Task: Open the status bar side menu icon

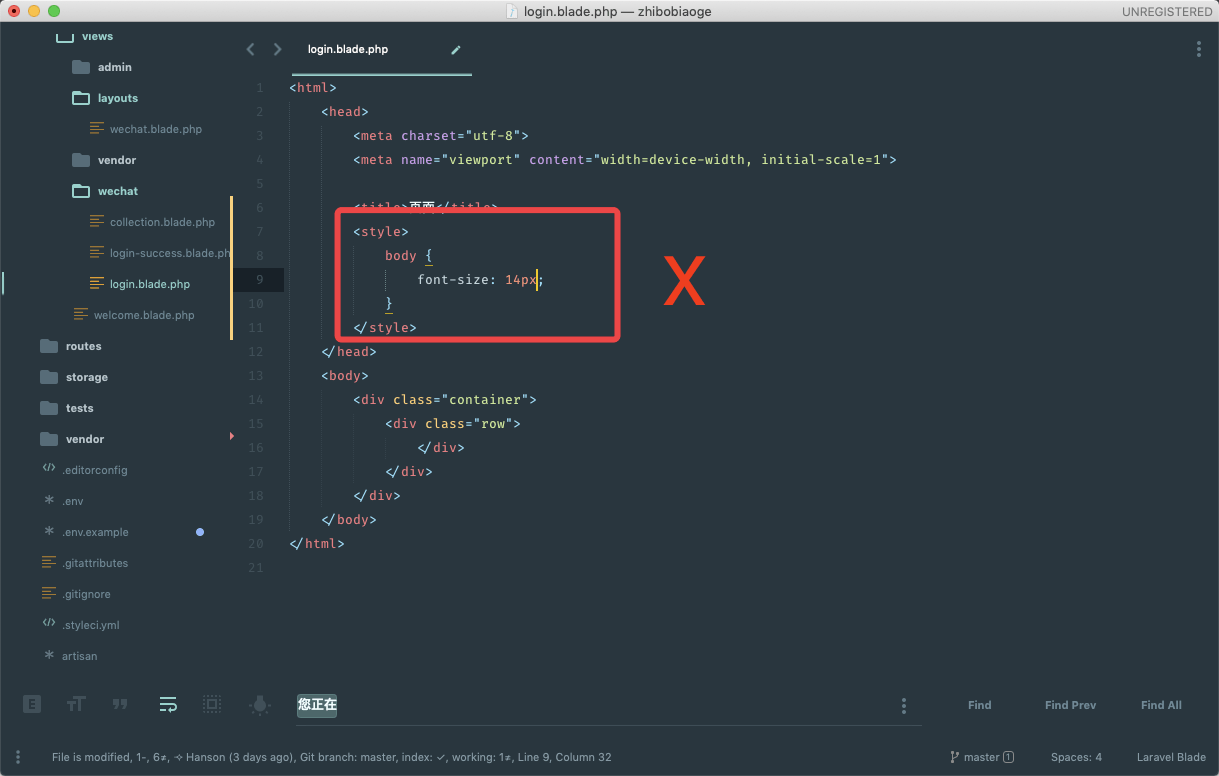Action: click(x=18, y=757)
